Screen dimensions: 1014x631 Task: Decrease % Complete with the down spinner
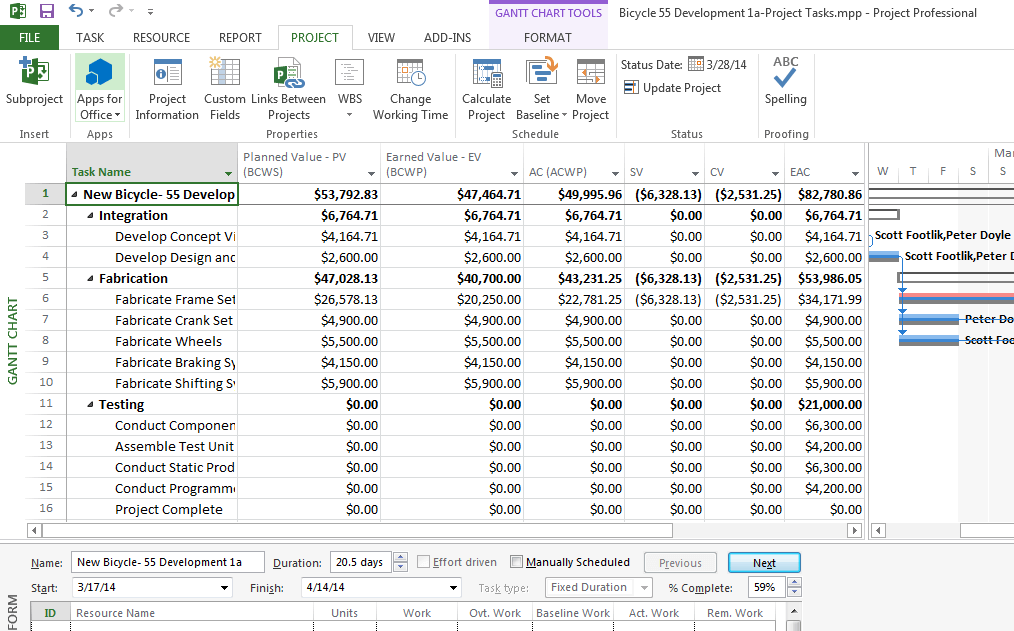795,592
